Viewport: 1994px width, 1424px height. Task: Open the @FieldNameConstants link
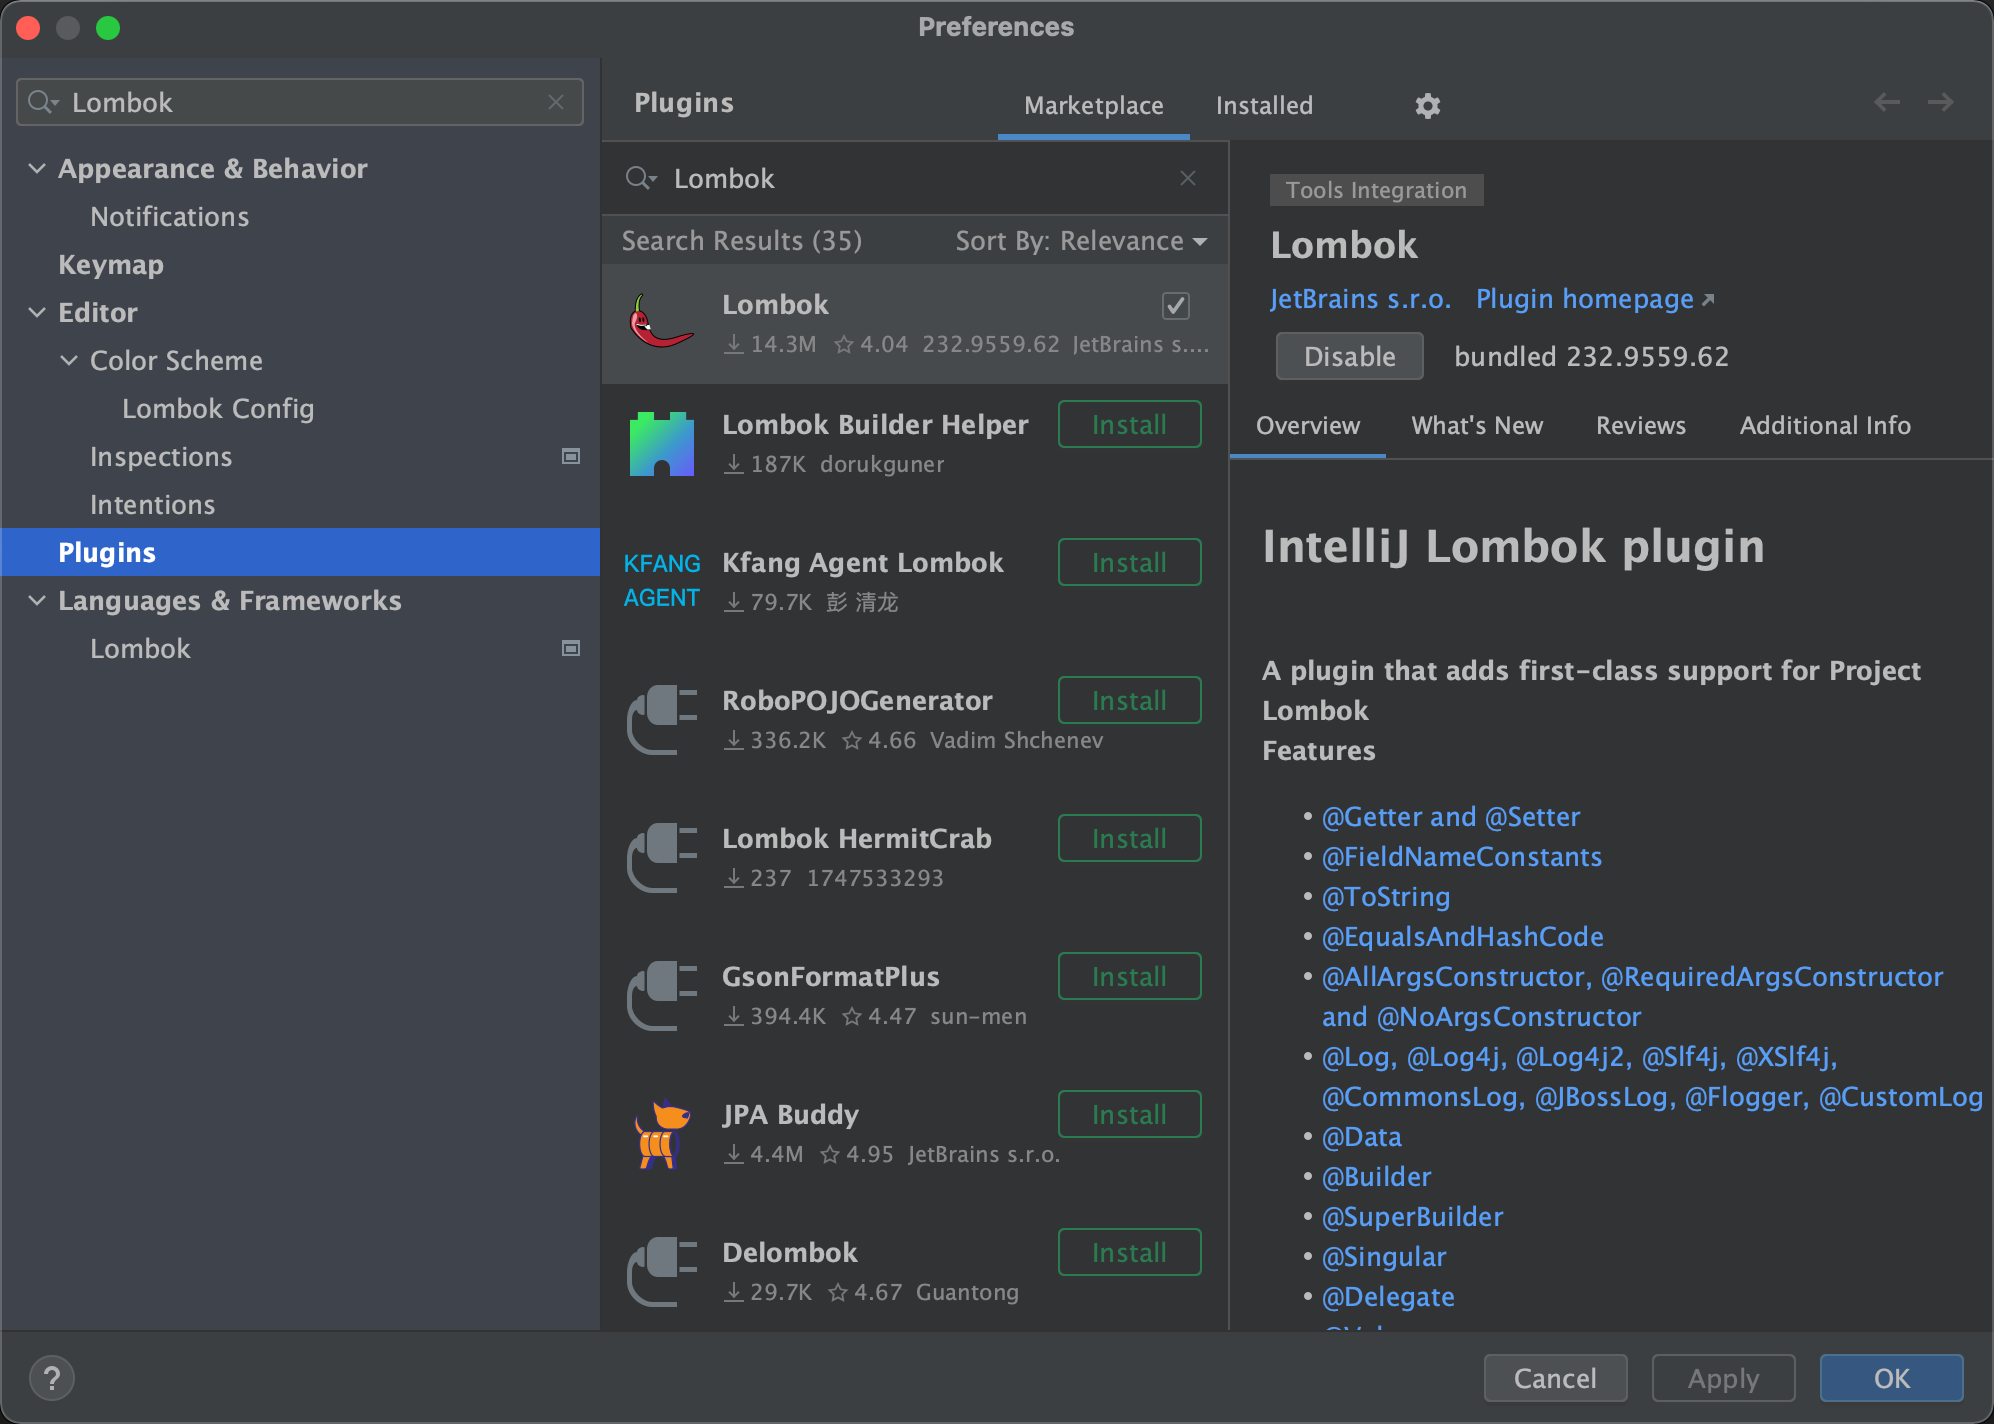[1462, 857]
